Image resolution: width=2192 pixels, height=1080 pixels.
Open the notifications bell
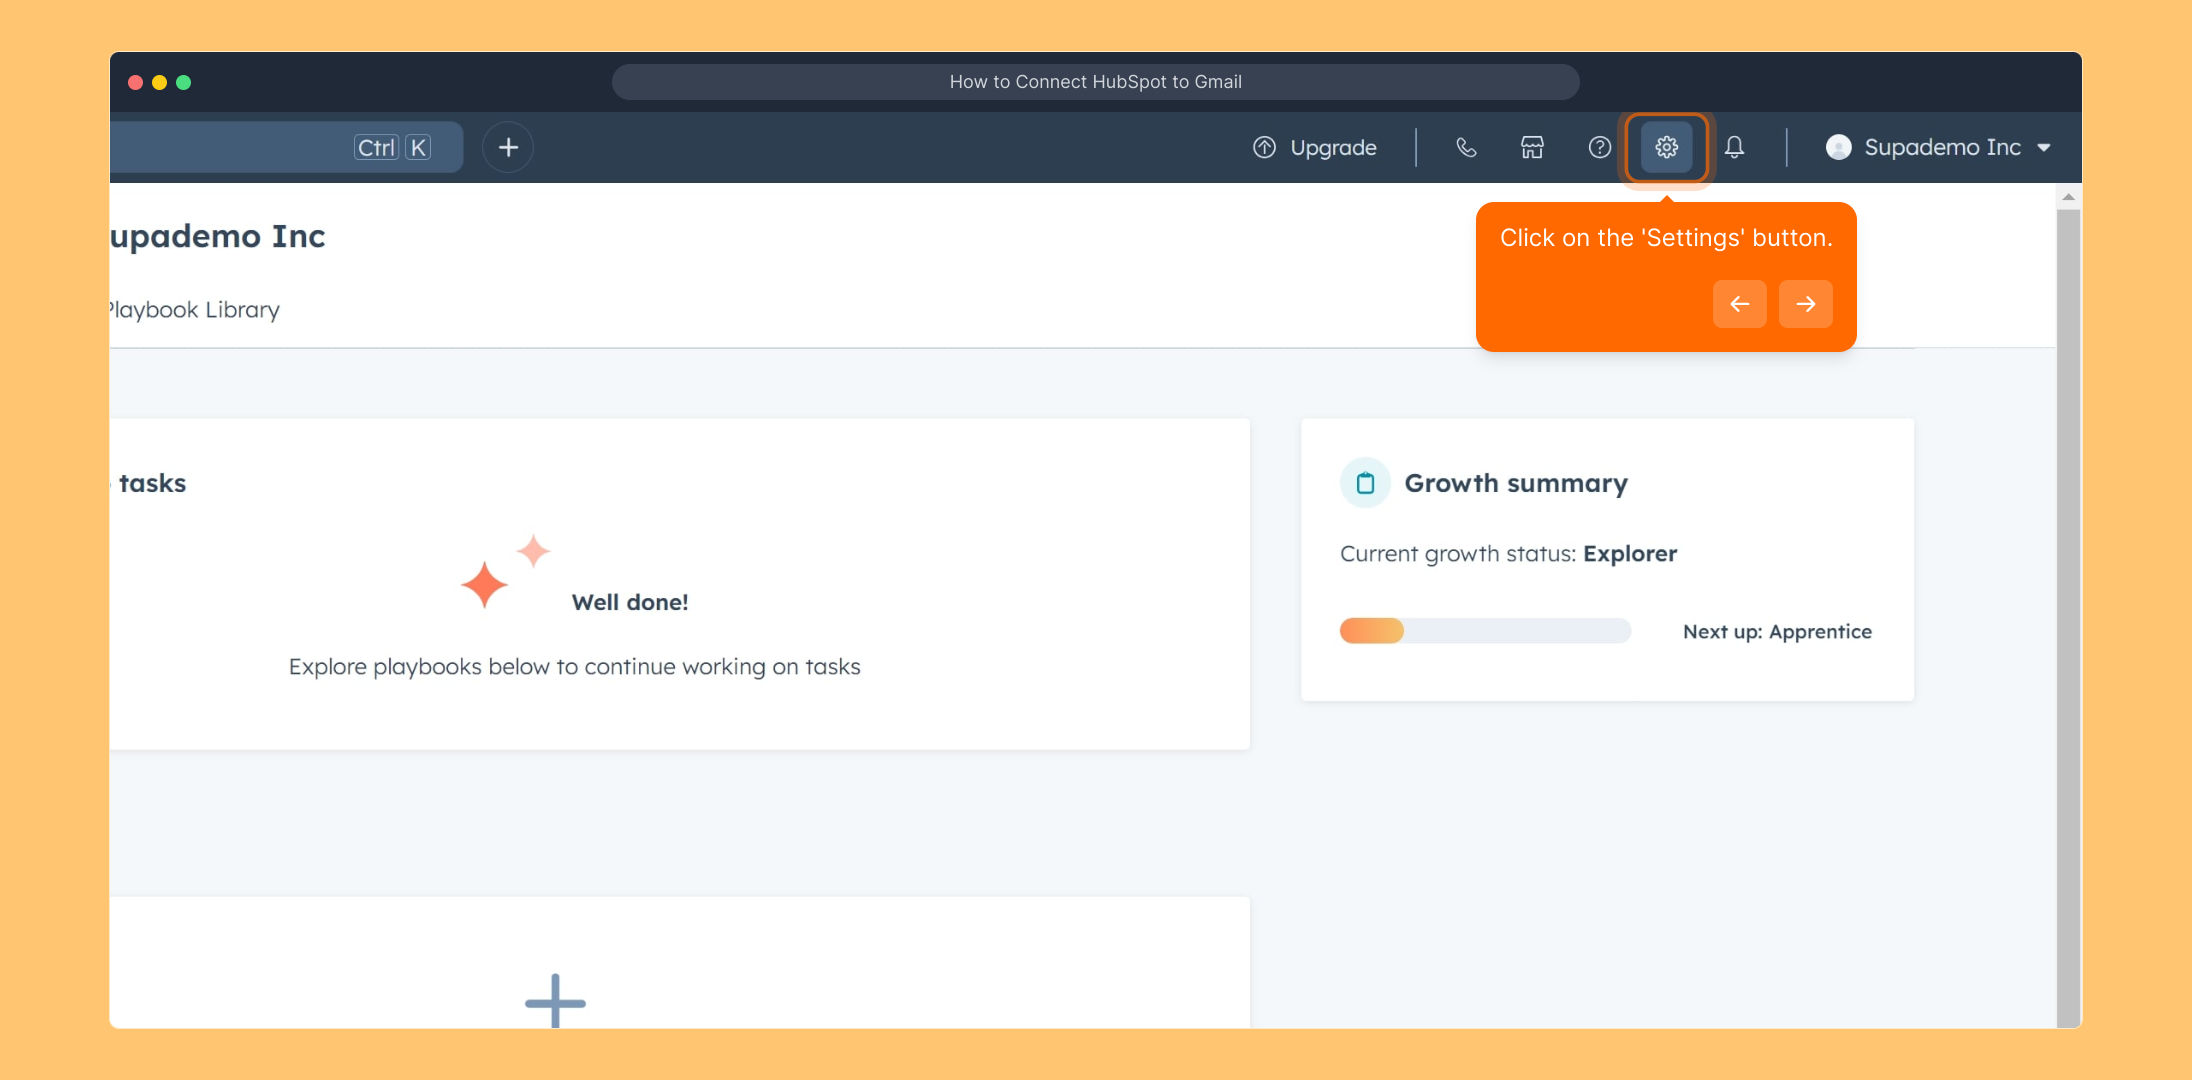coord(1735,148)
